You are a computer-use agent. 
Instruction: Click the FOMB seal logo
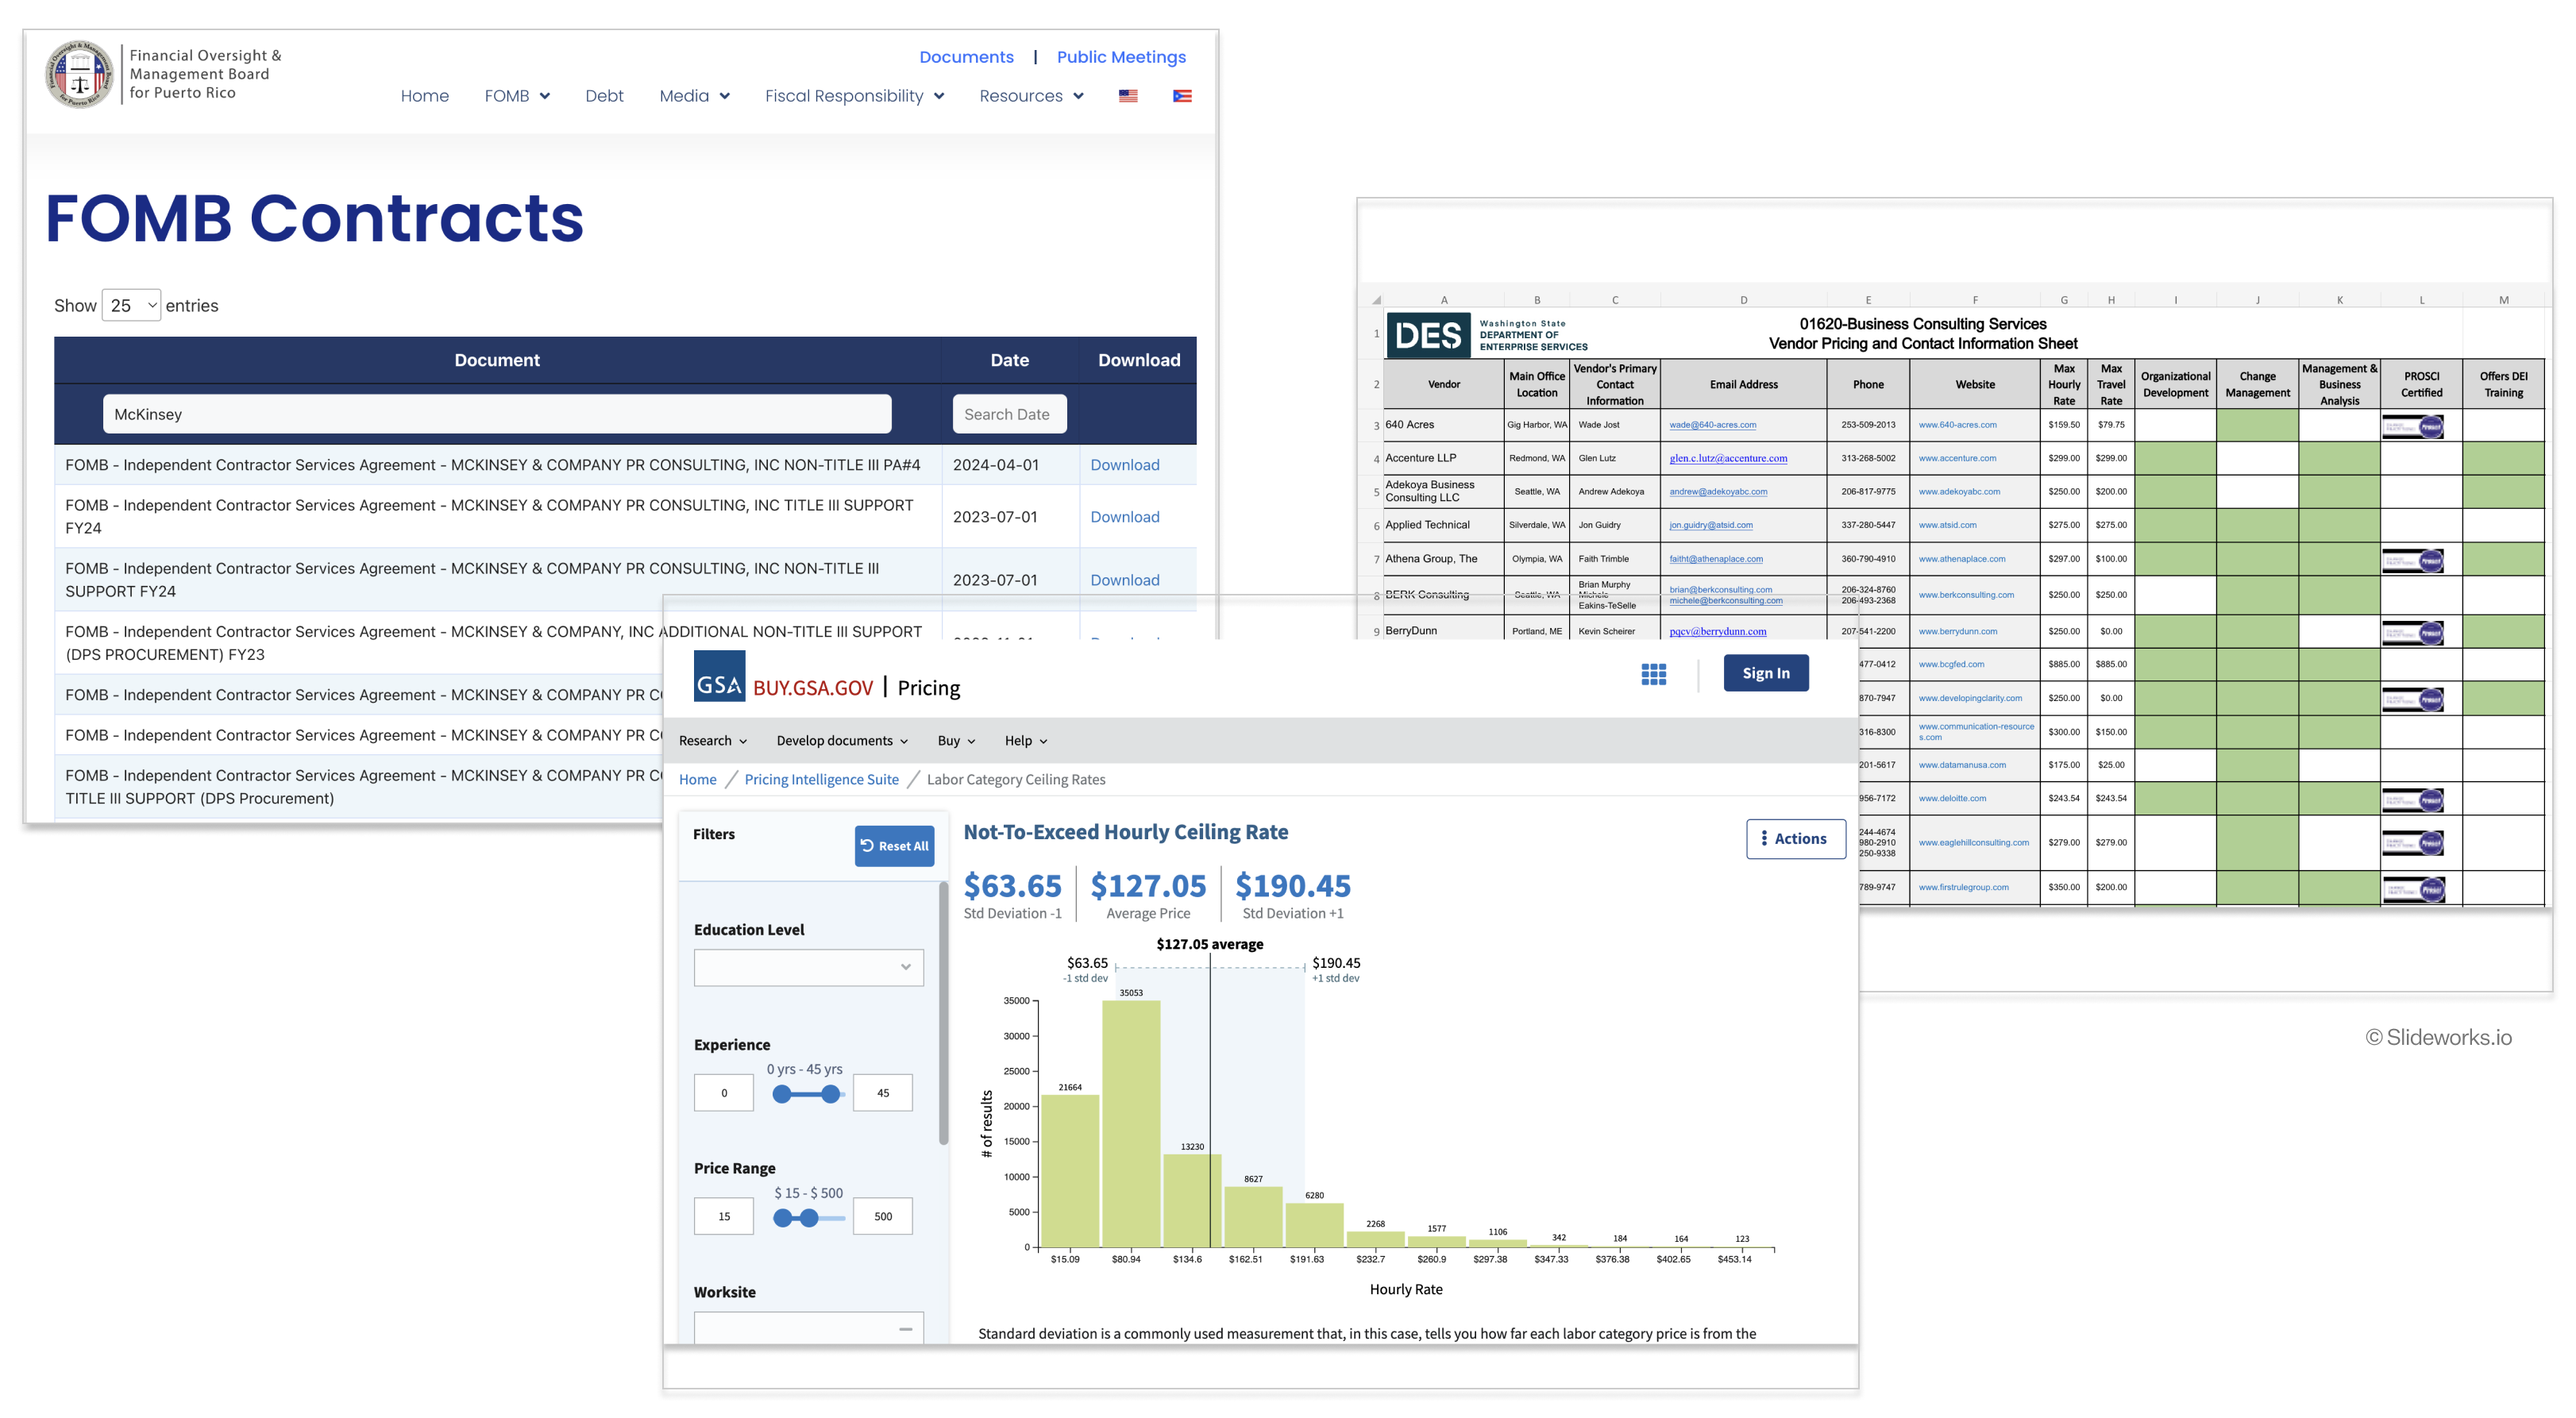[79, 74]
